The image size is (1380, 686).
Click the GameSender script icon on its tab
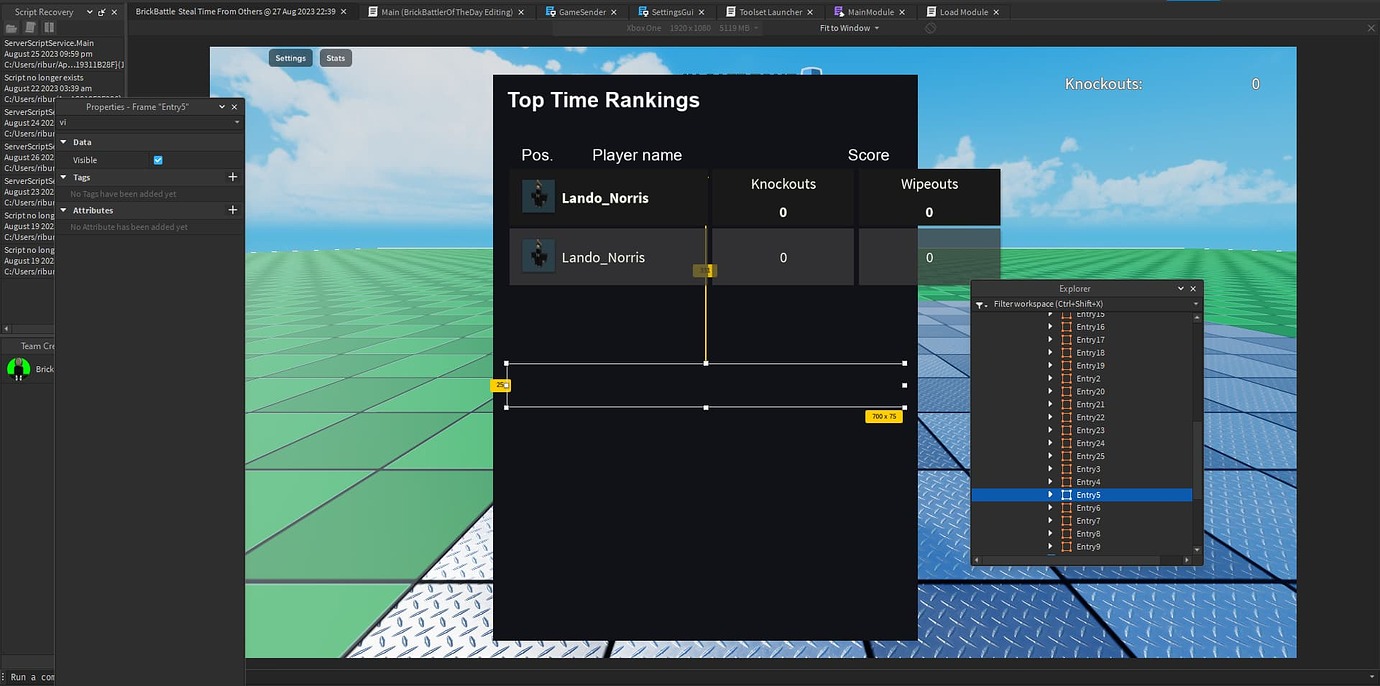pos(550,11)
